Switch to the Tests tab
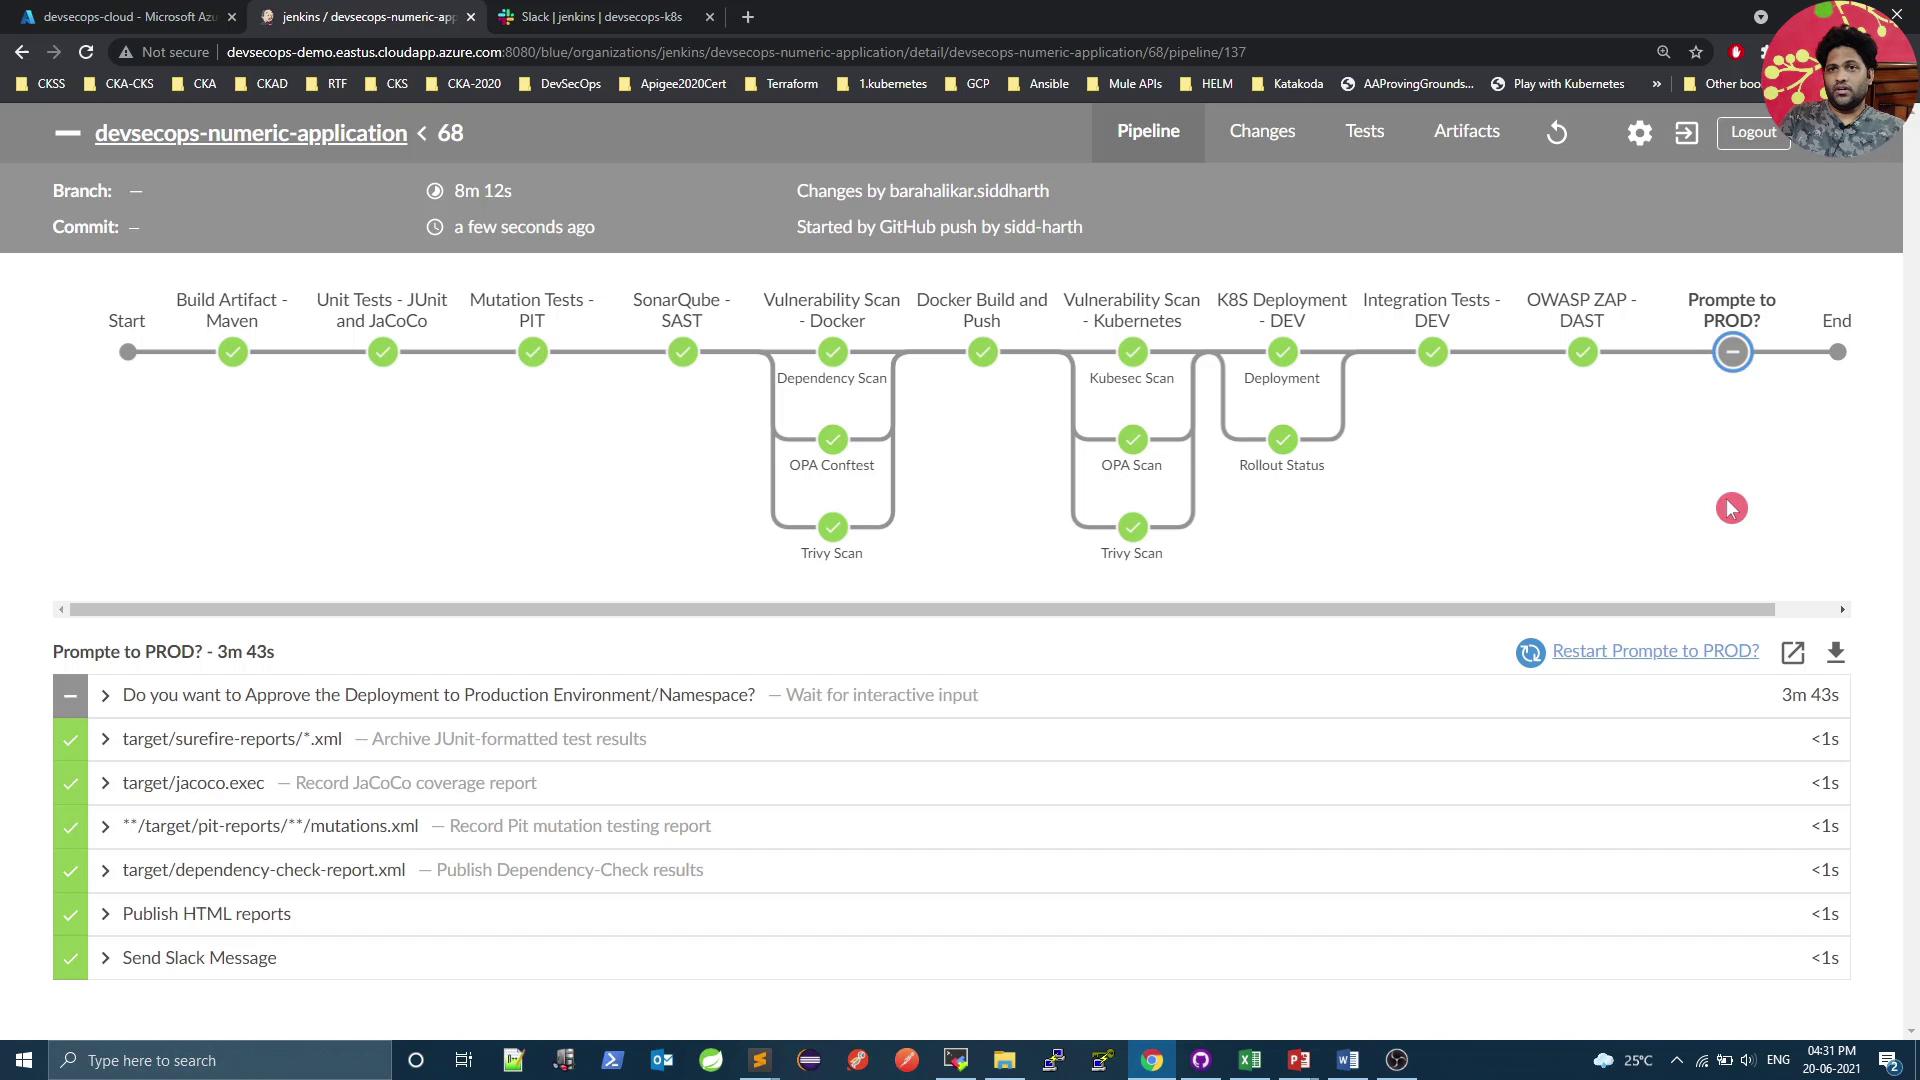 [x=1364, y=131]
